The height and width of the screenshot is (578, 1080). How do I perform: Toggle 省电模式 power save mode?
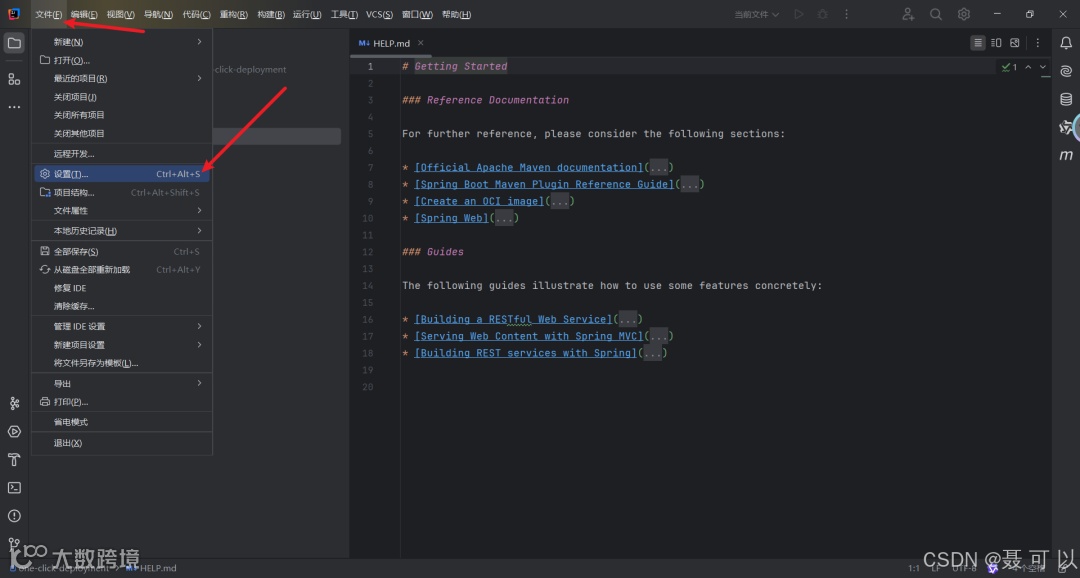122,422
